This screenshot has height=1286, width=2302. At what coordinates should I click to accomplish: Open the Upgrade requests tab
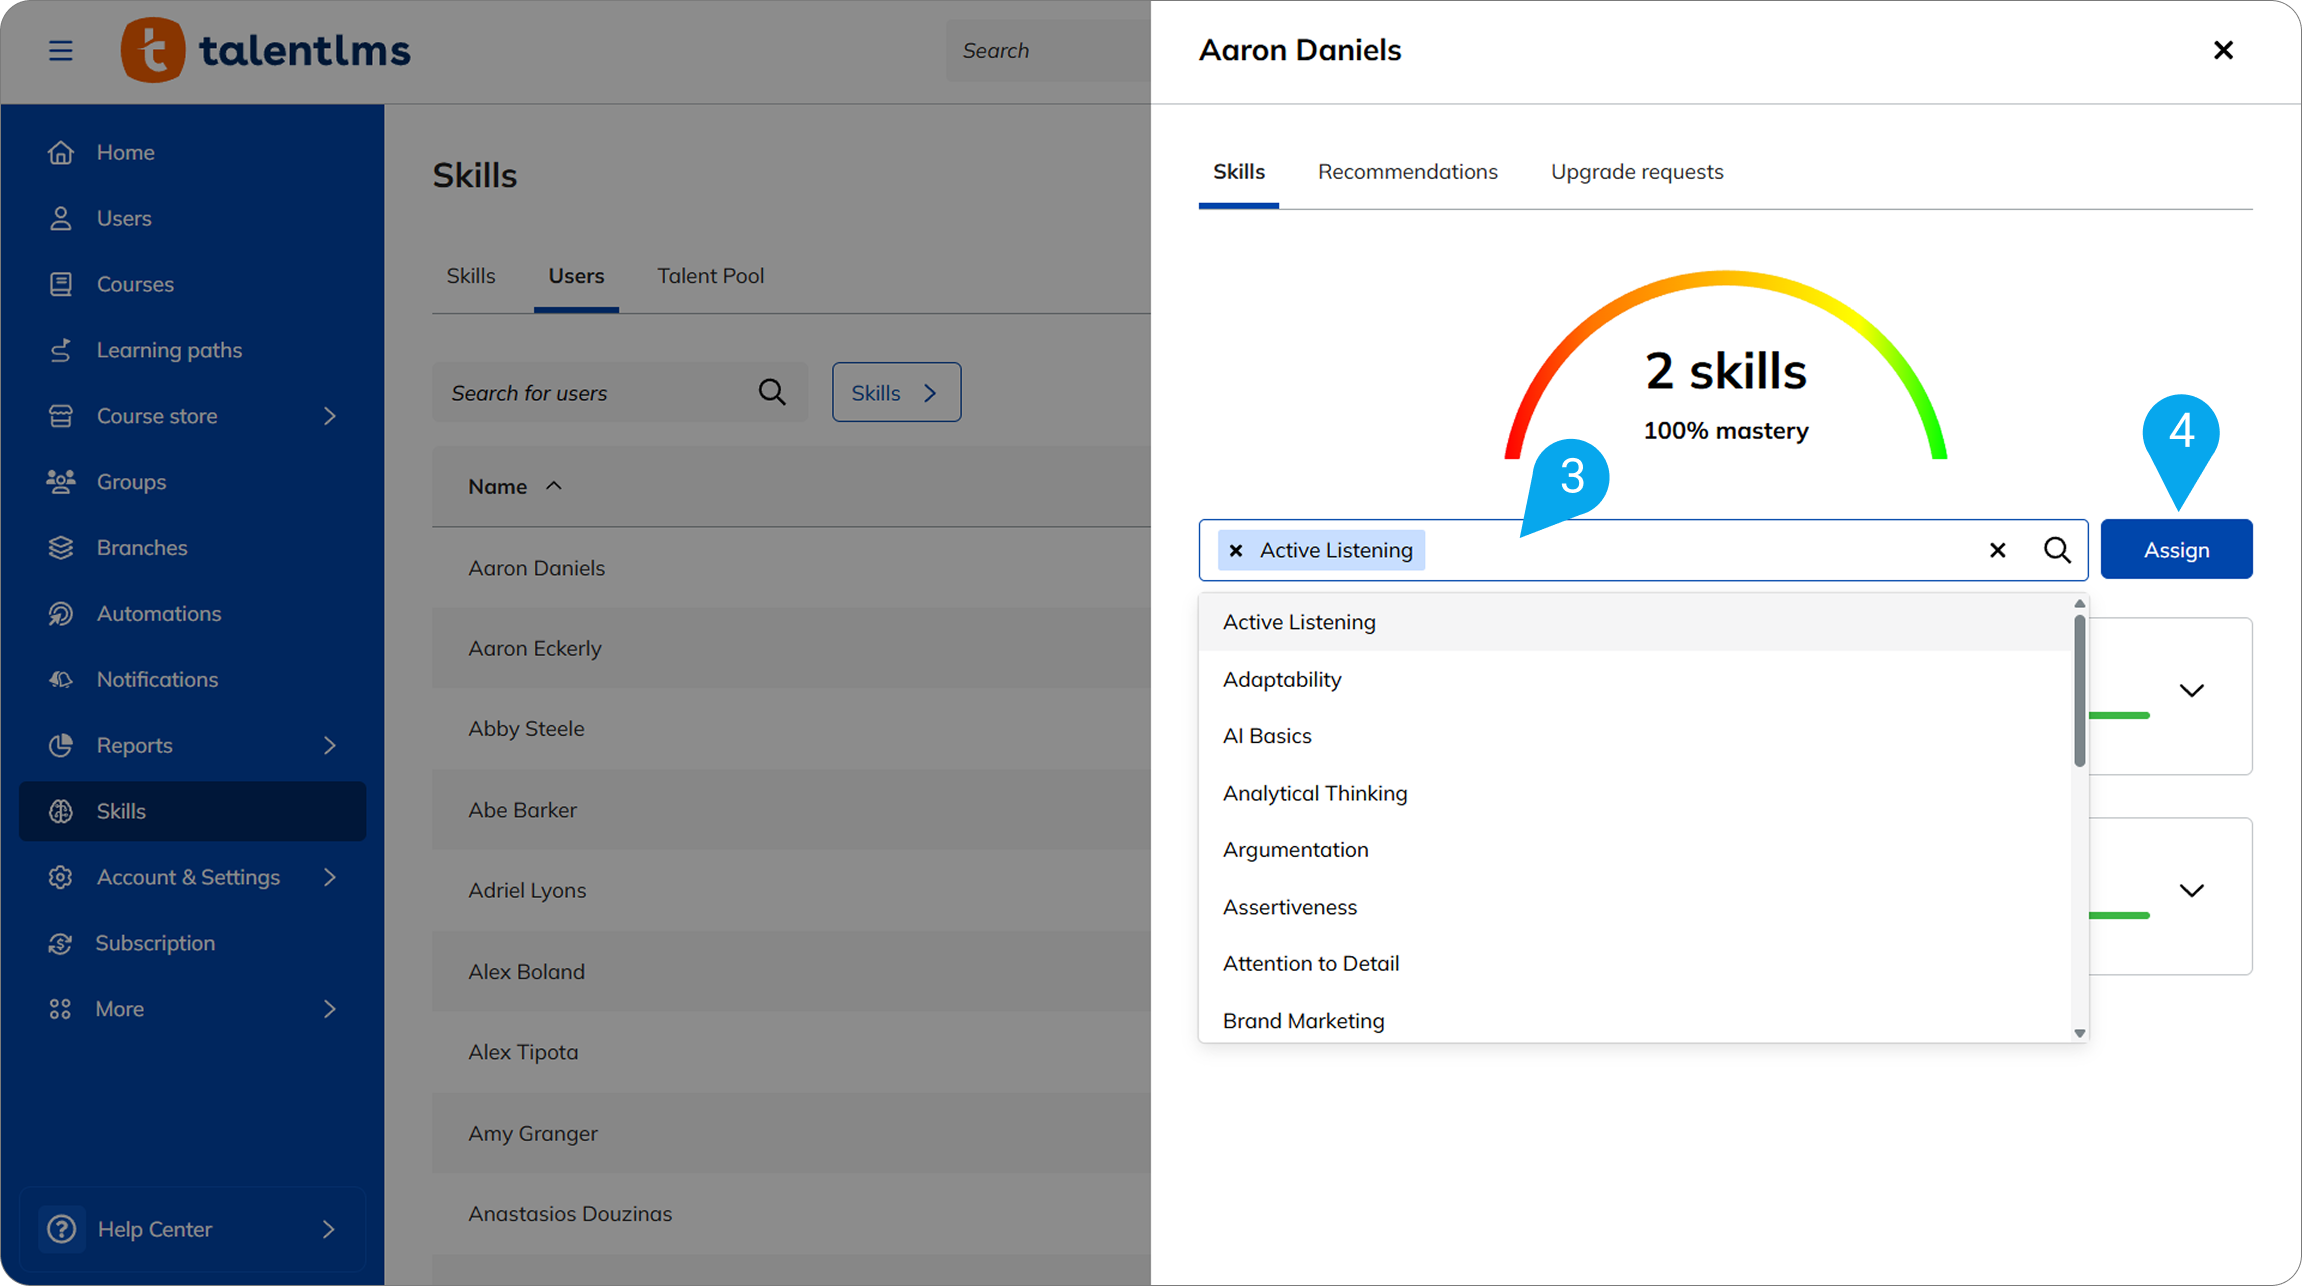1636,172
